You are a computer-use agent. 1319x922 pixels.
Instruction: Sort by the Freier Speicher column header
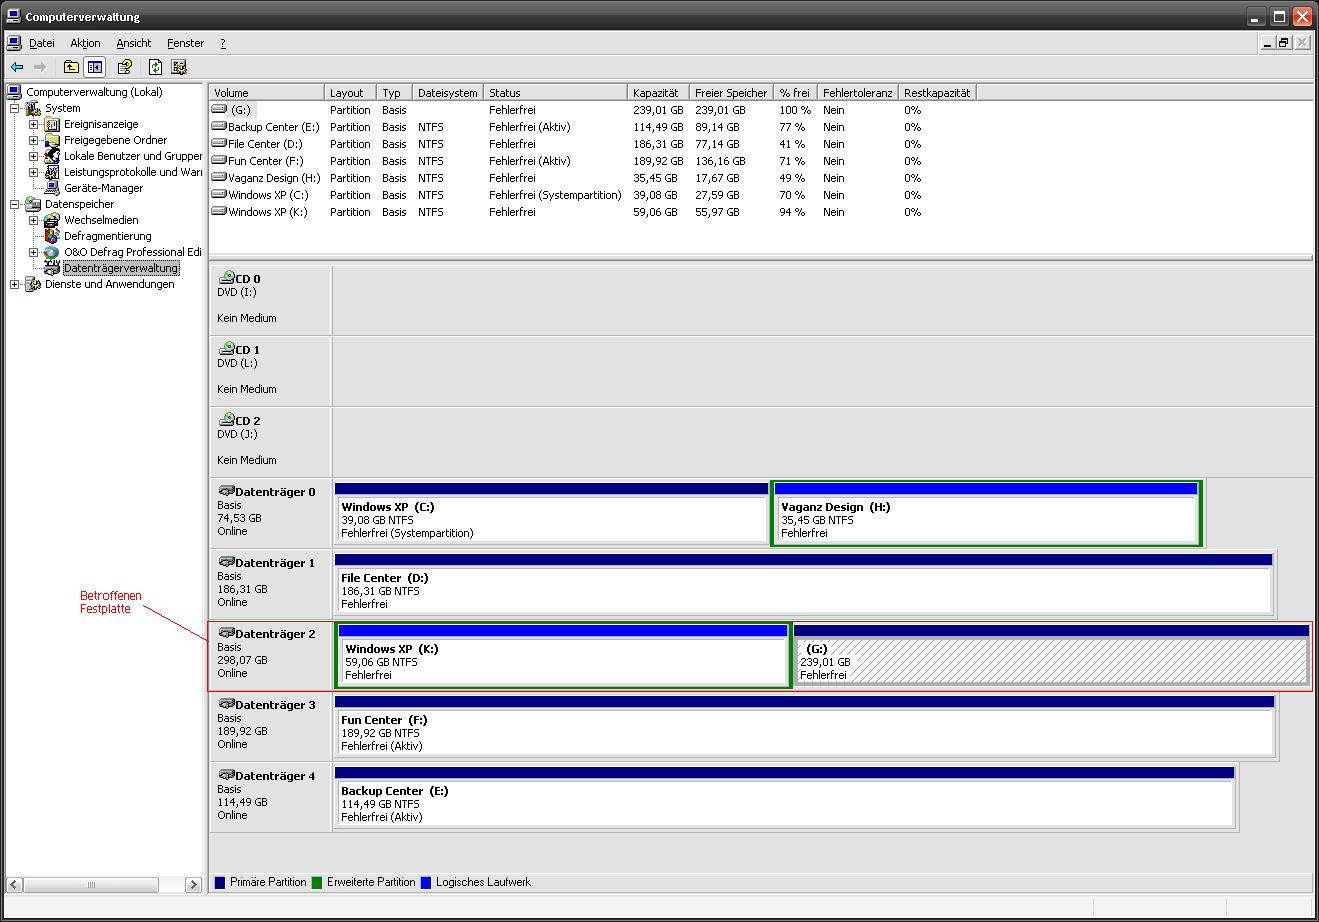[x=731, y=92]
